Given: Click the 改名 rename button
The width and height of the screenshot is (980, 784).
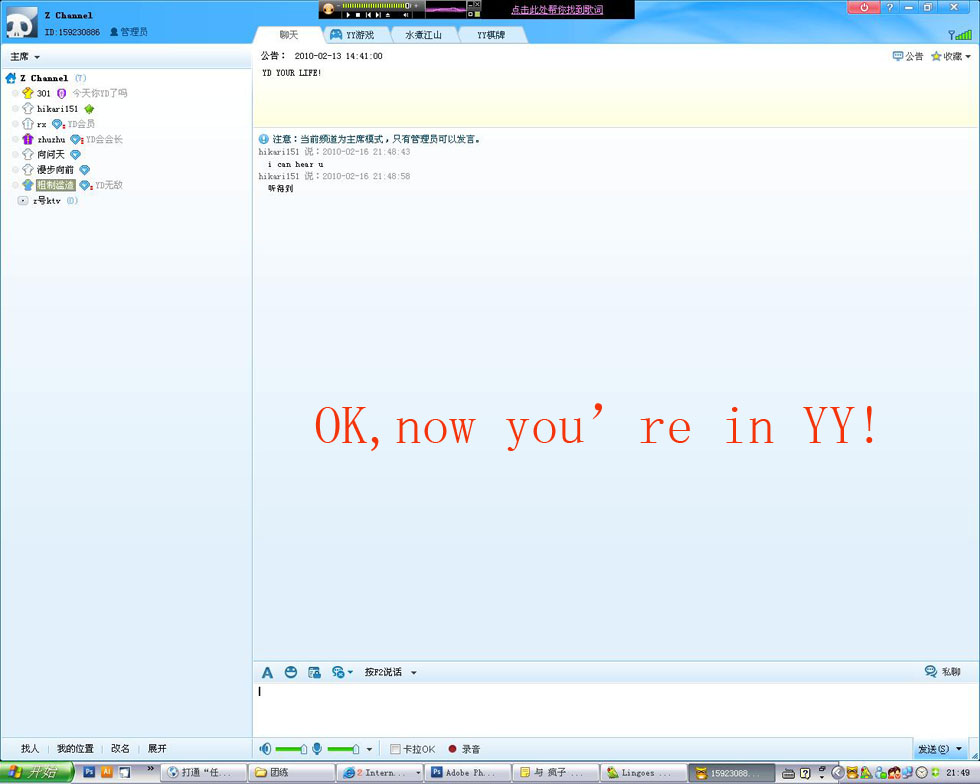Looking at the screenshot, I should tap(120, 748).
